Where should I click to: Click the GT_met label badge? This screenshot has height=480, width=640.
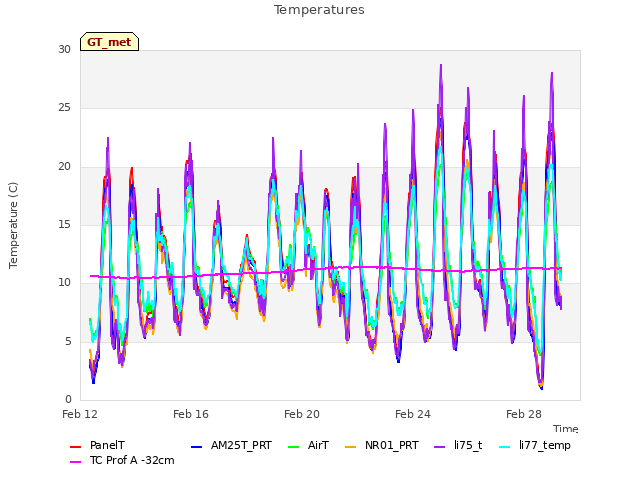click(109, 42)
